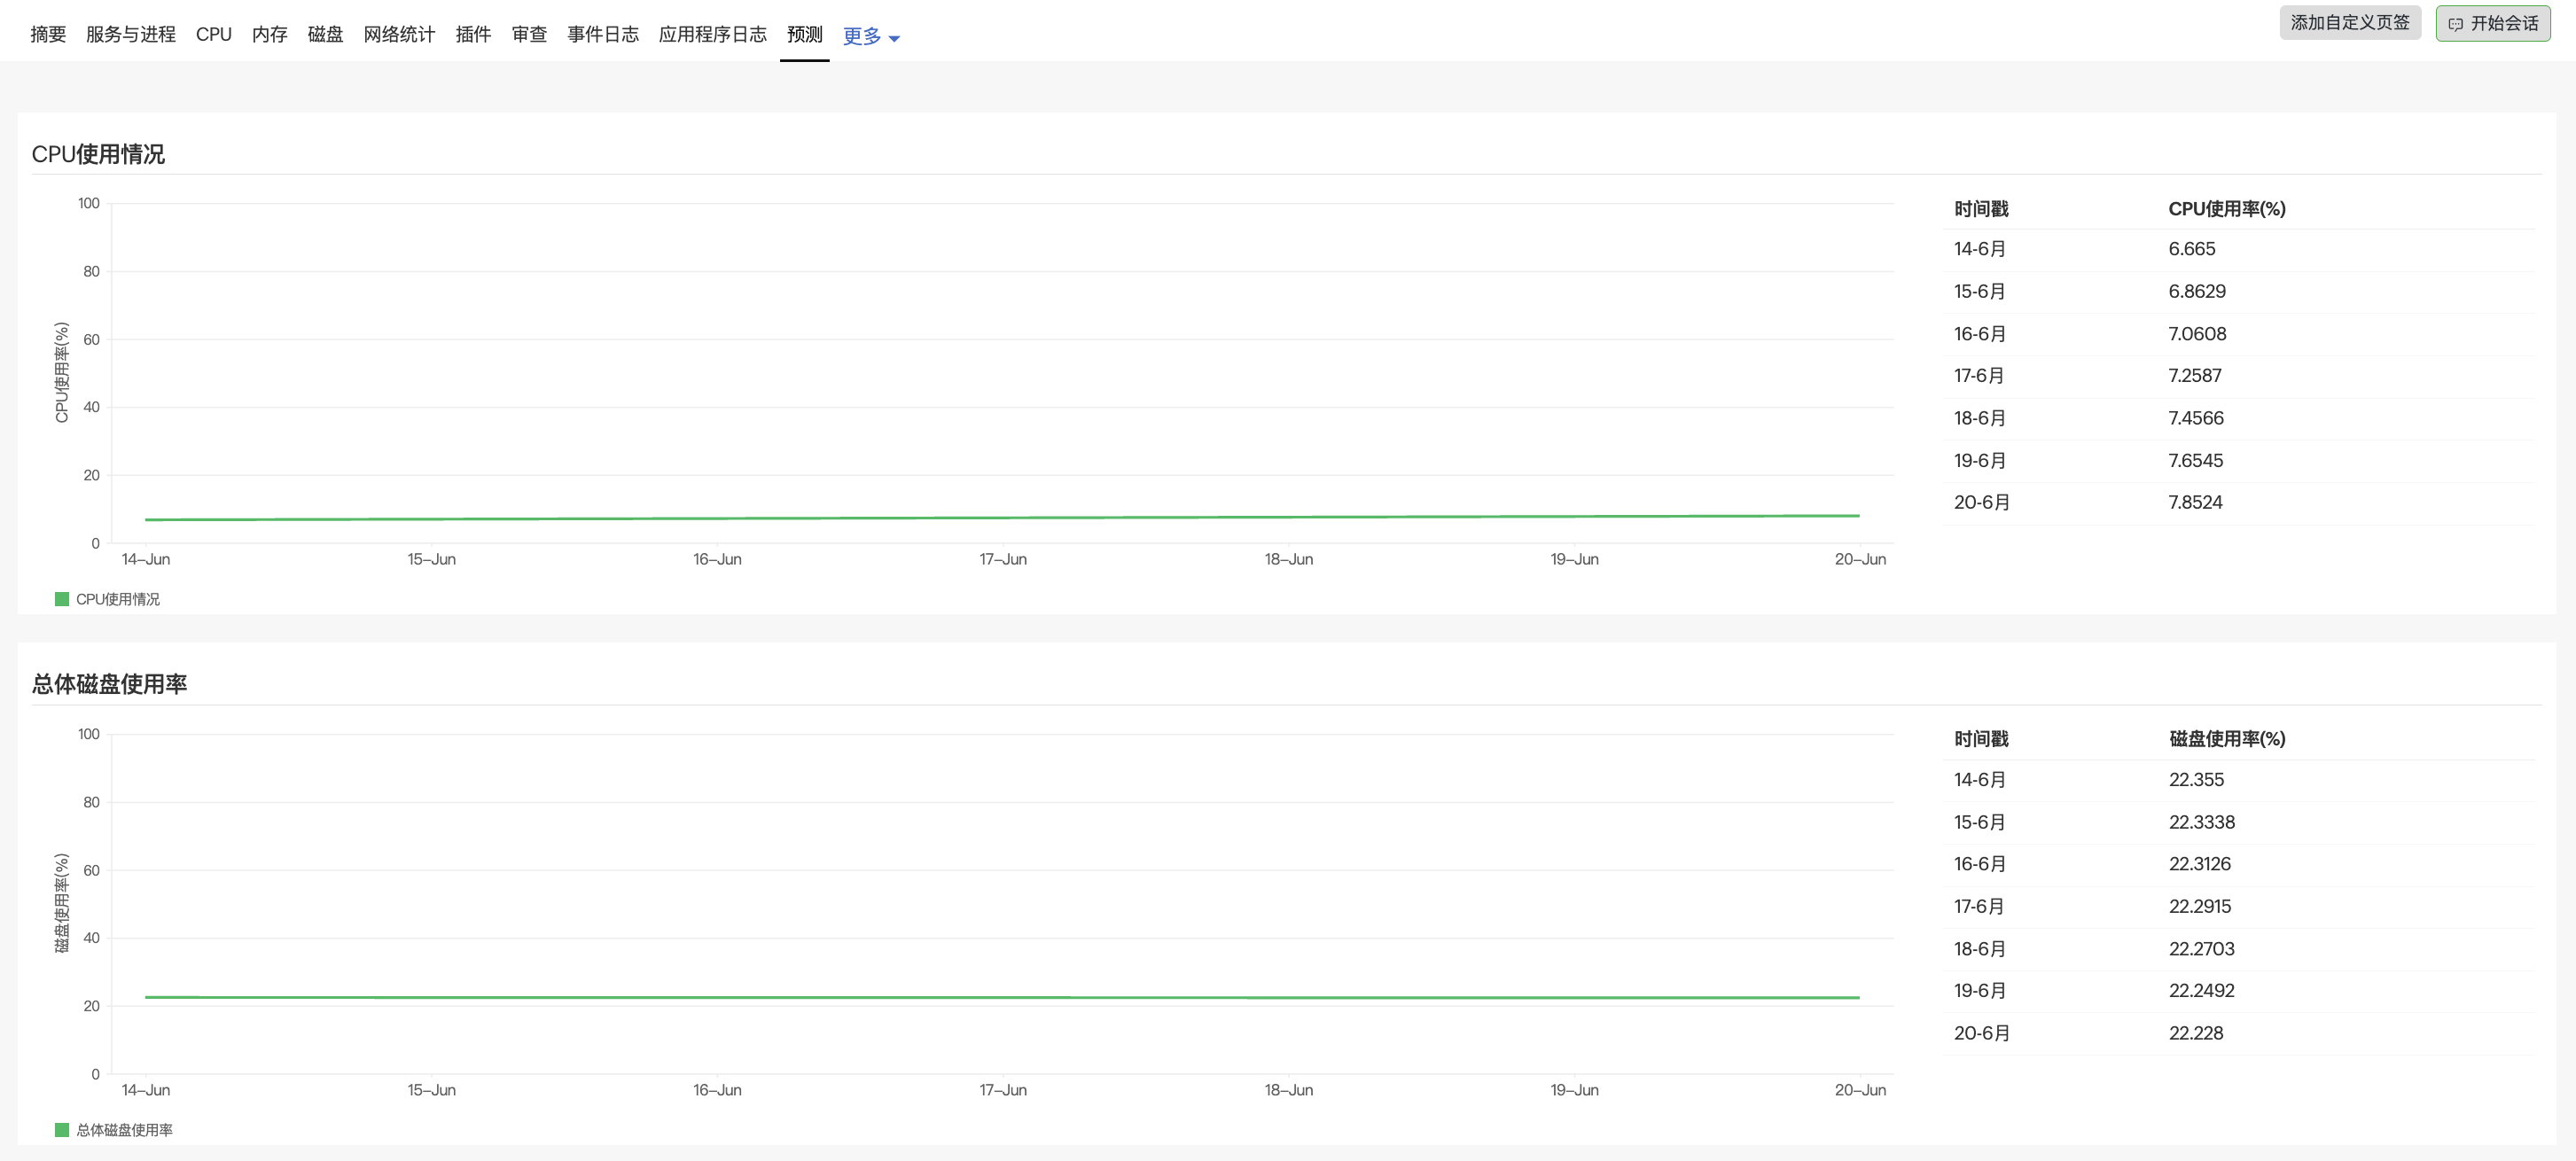The height and width of the screenshot is (1161, 2576).
Task: Click chat icon in 开始会话 button
Action: click(x=2455, y=24)
